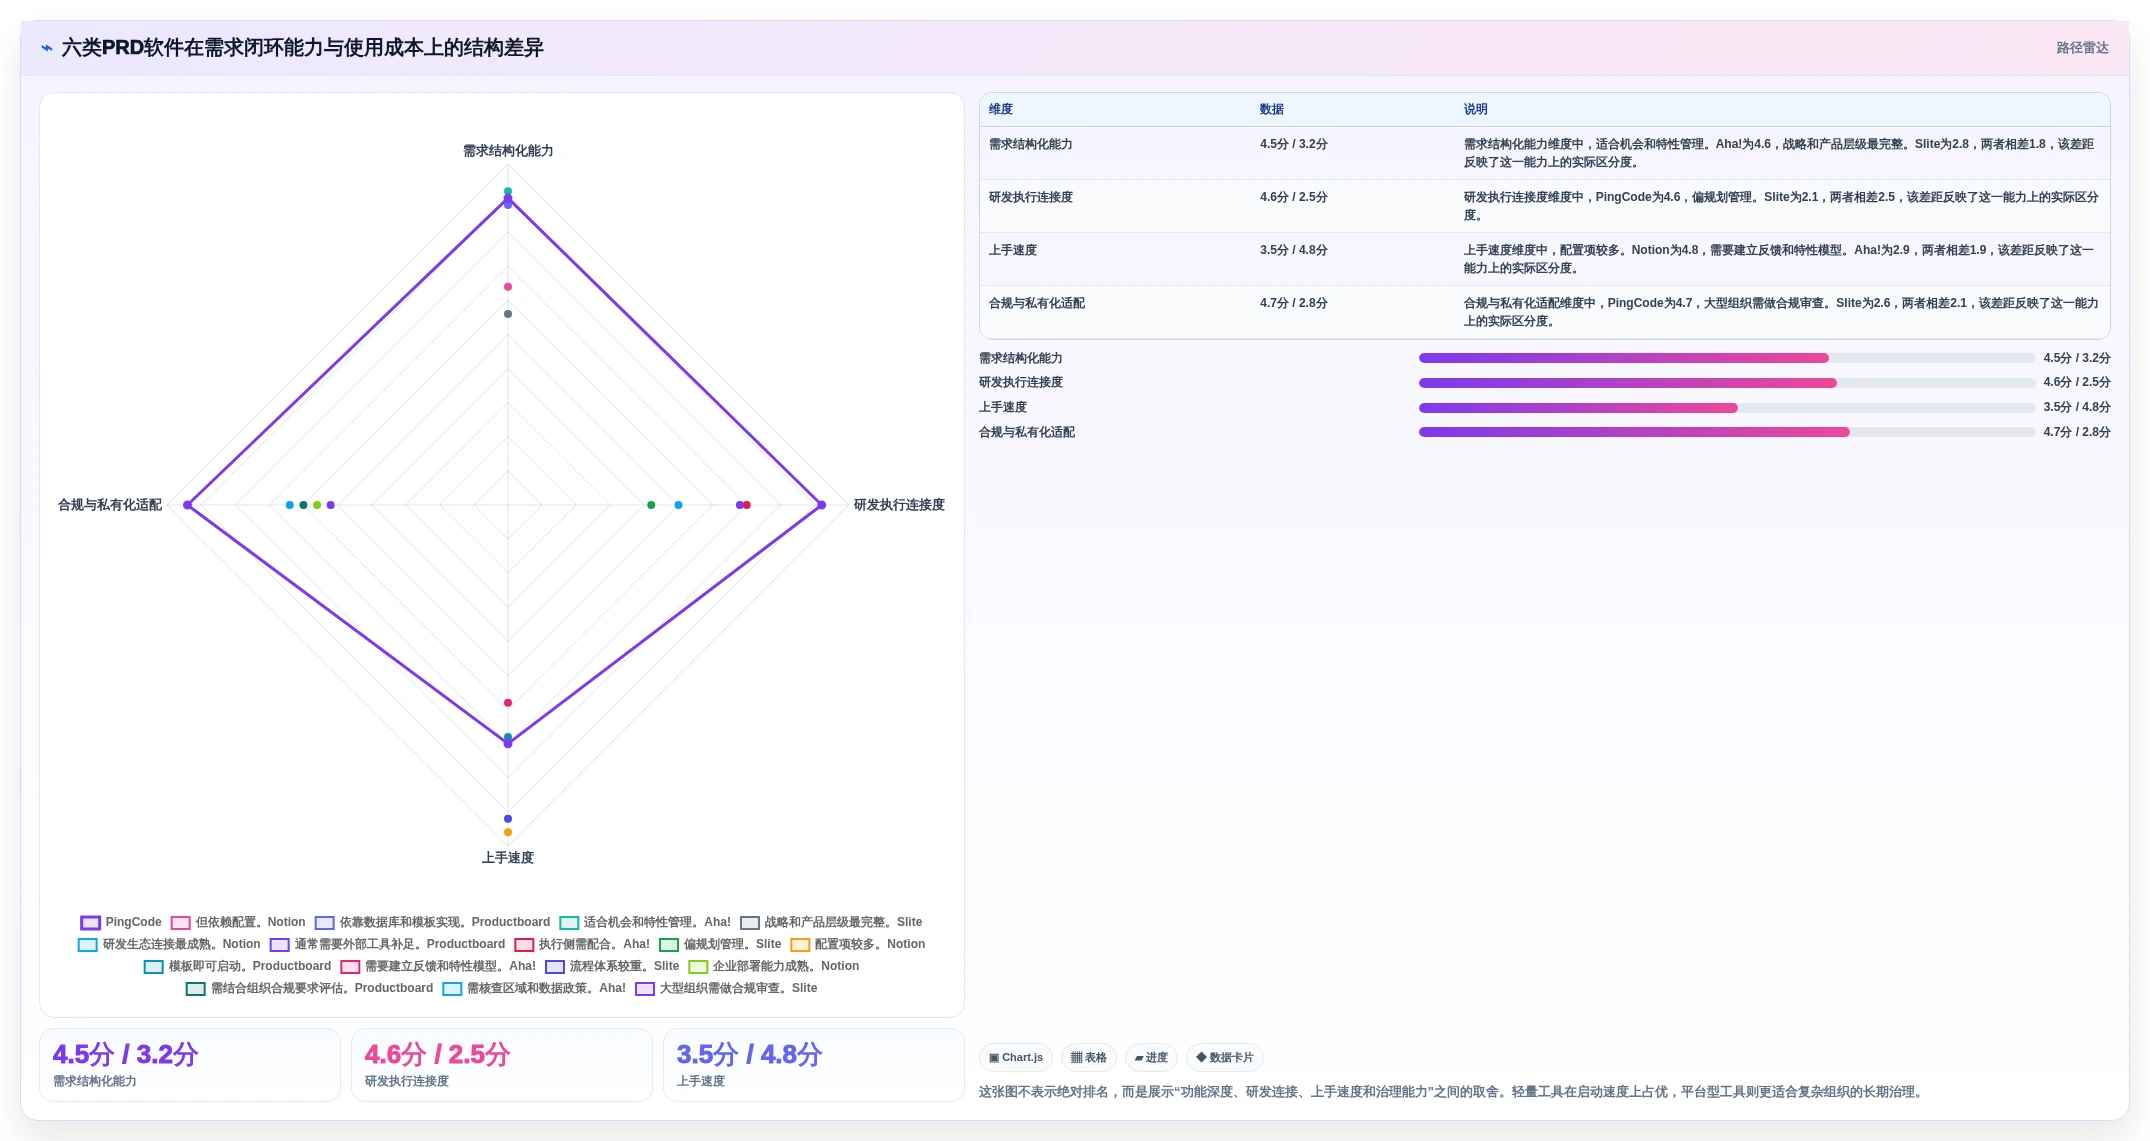Toggle the 依靠数据库和模板实现。Productboard legend item

432,922
